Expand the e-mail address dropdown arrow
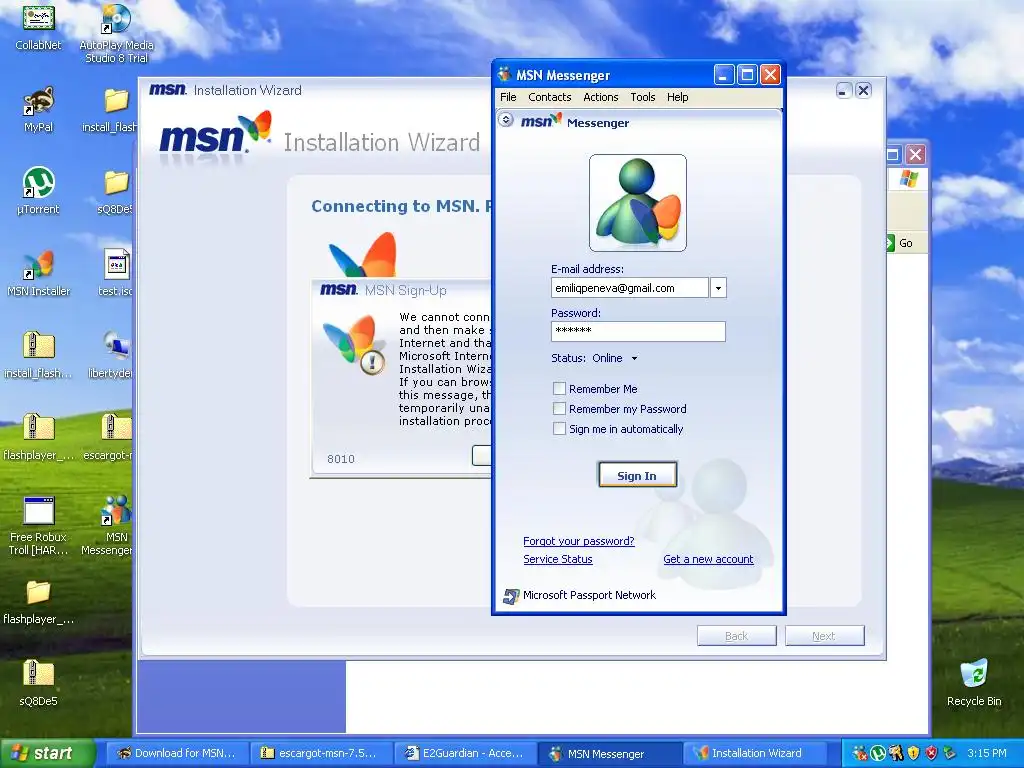1024x768 pixels. click(718, 288)
